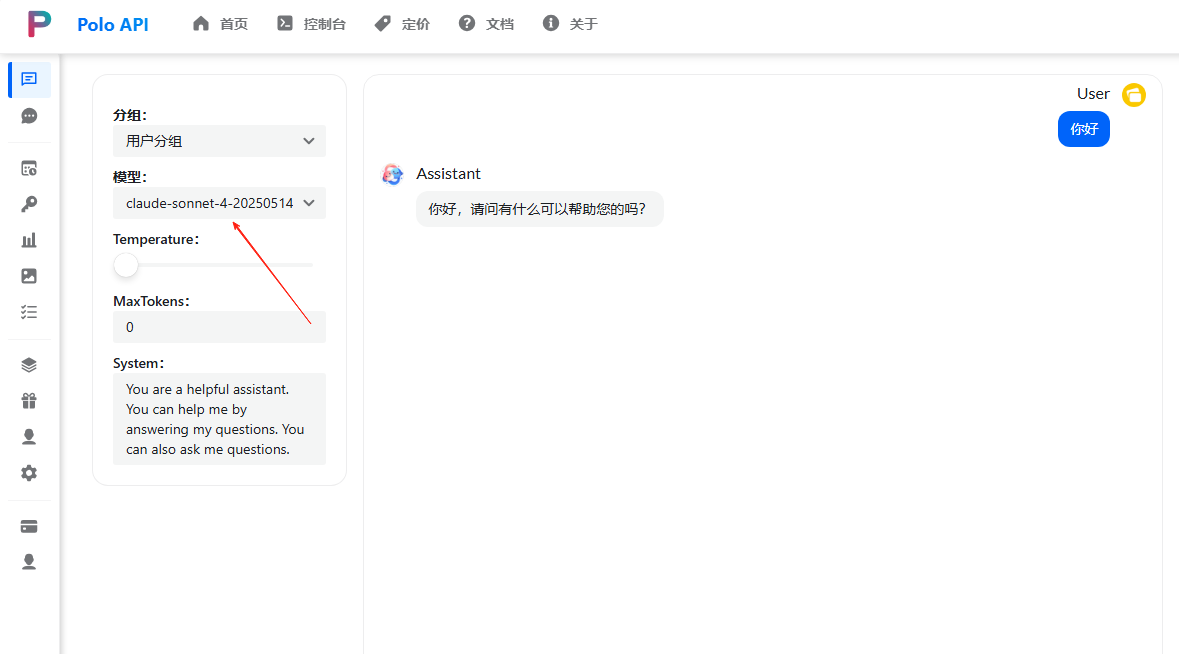Click the credit card wallet icon
The height and width of the screenshot is (654, 1179).
point(29,526)
